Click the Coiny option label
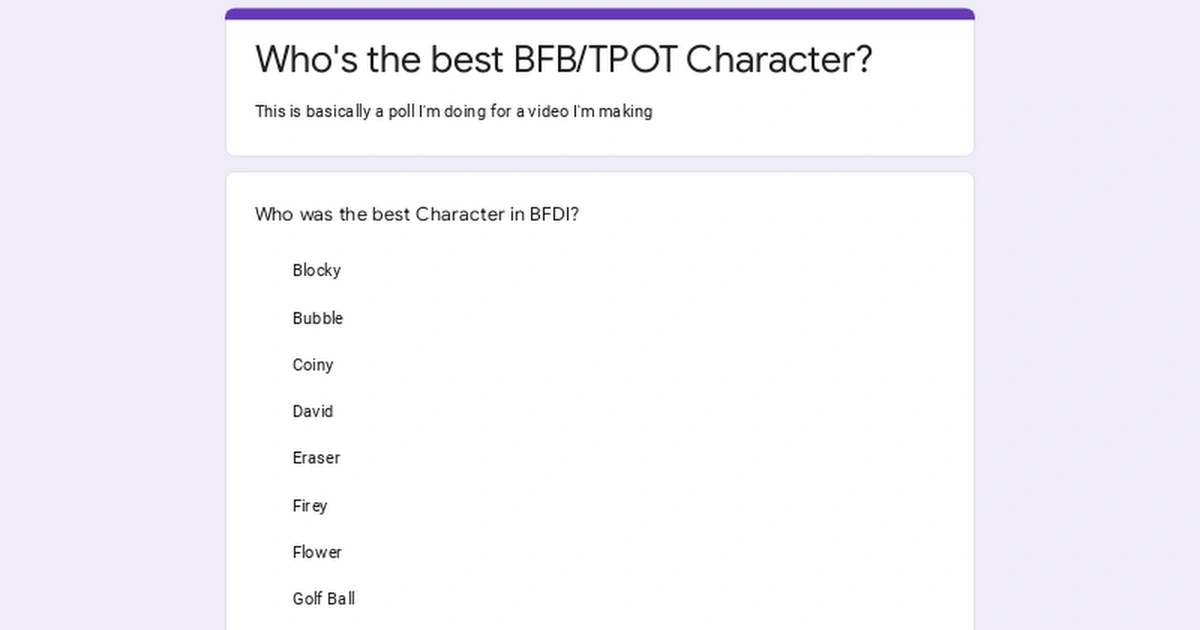The width and height of the screenshot is (1200, 630). [x=313, y=365]
